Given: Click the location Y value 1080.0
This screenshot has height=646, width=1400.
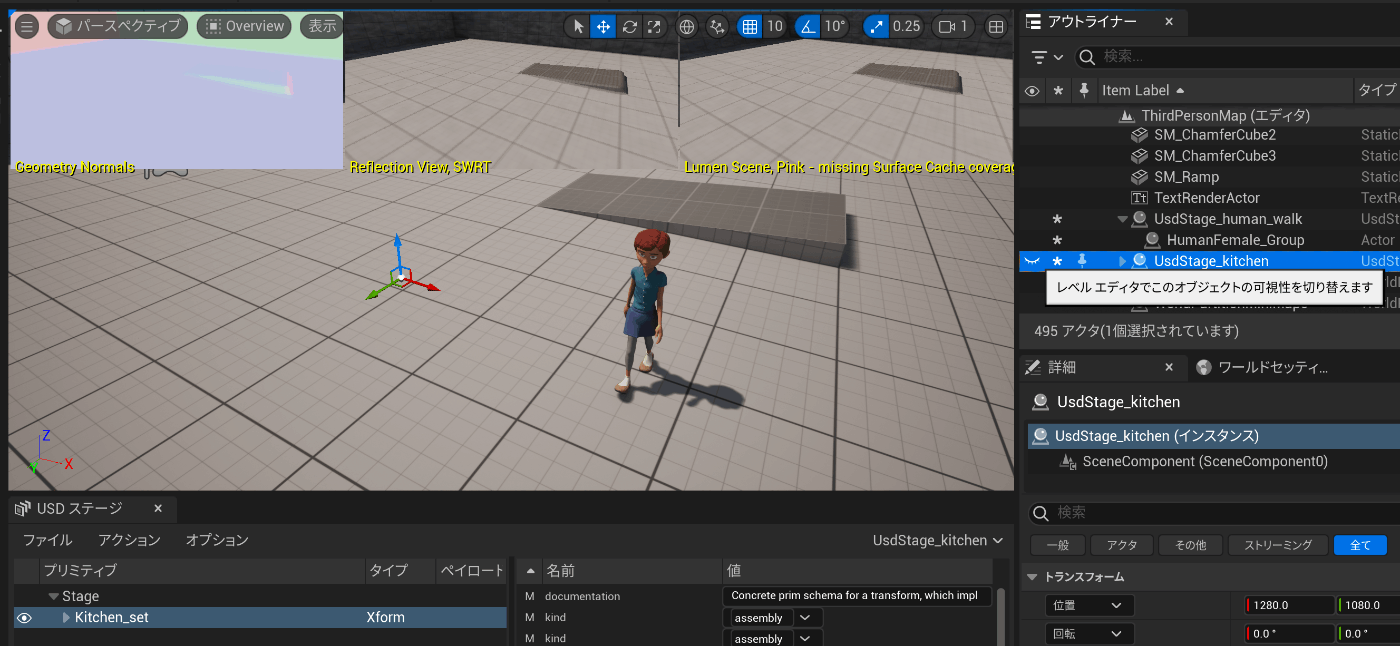Looking at the screenshot, I should coord(1369,605).
